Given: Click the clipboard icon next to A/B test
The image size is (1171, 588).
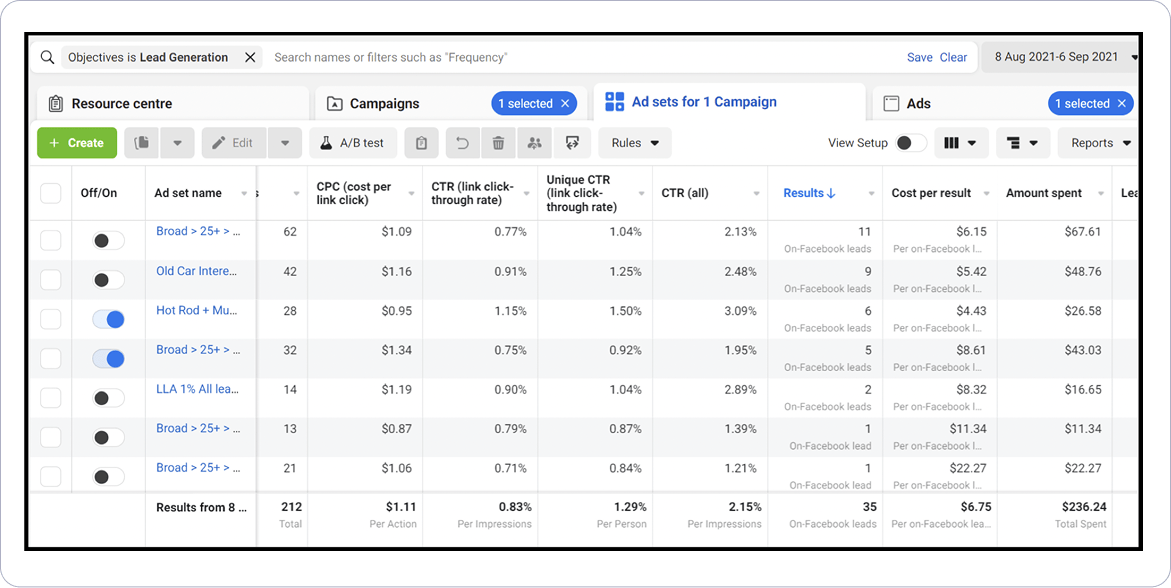Looking at the screenshot, I should [x=421, y=143].
